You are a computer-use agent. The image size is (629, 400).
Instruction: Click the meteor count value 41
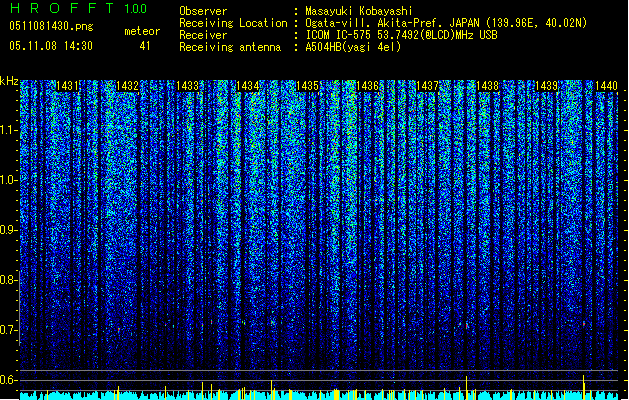coord(145,46)
